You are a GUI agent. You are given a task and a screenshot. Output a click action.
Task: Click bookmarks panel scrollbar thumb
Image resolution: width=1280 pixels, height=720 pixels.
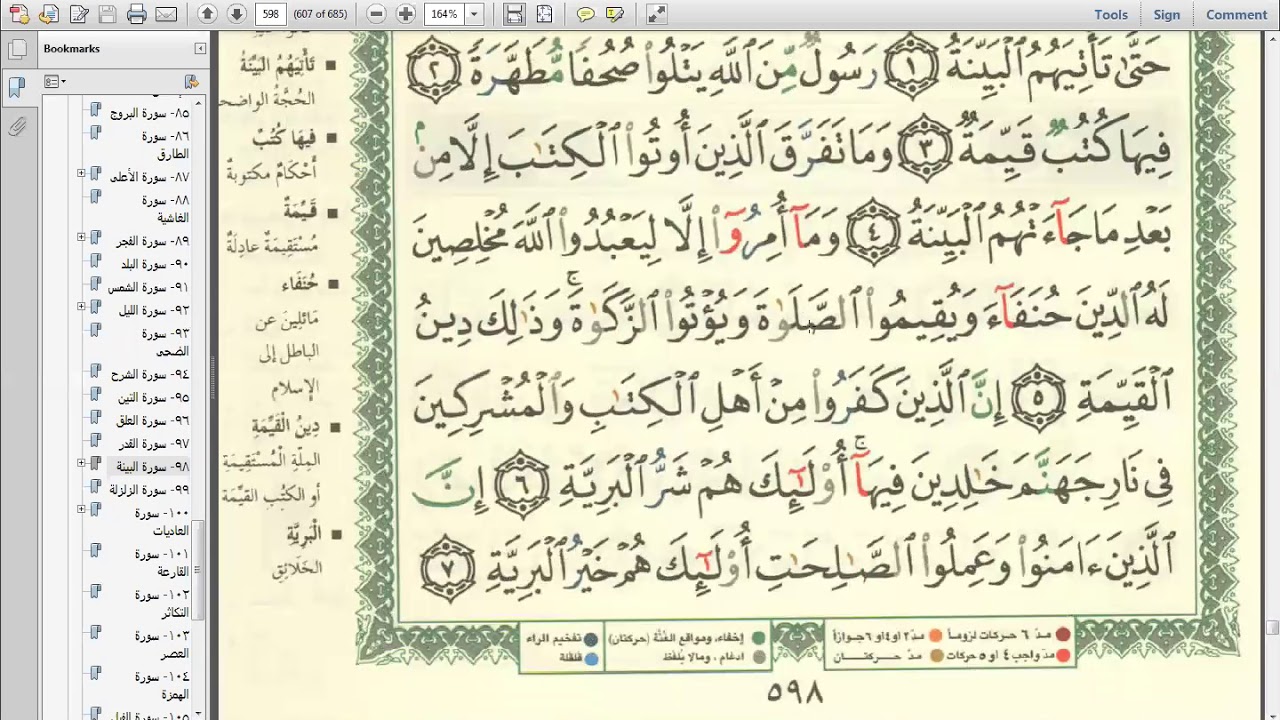(x=197, y=570)
